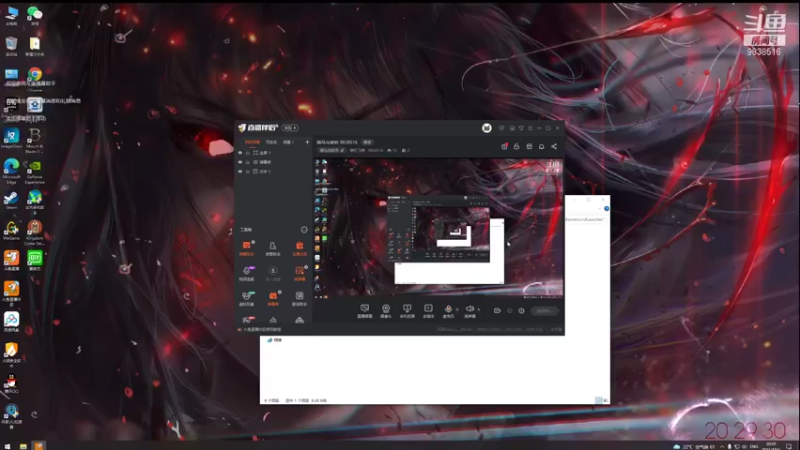Image resolution: width=800 pixels, height=450 pixels.
Task: Open the settings gear next to start button
Action: click(521, 311)
